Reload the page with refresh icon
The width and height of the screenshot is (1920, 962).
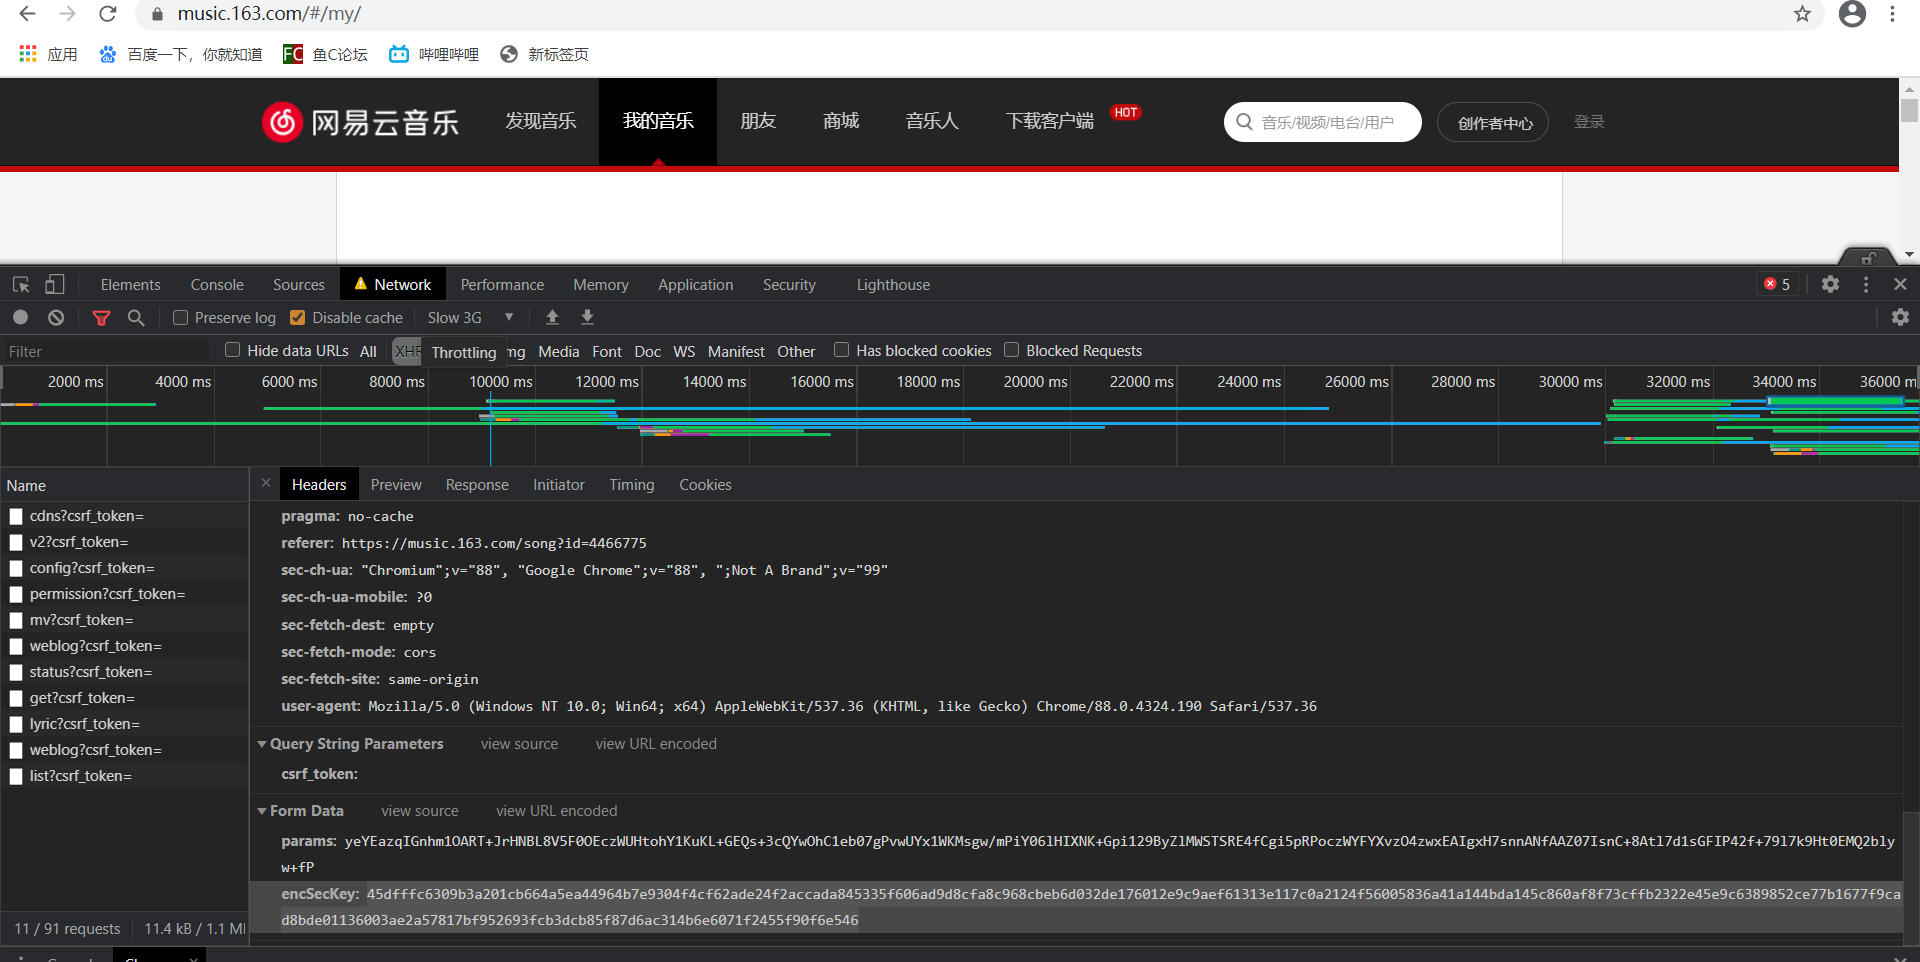click(x=108, y=14)
